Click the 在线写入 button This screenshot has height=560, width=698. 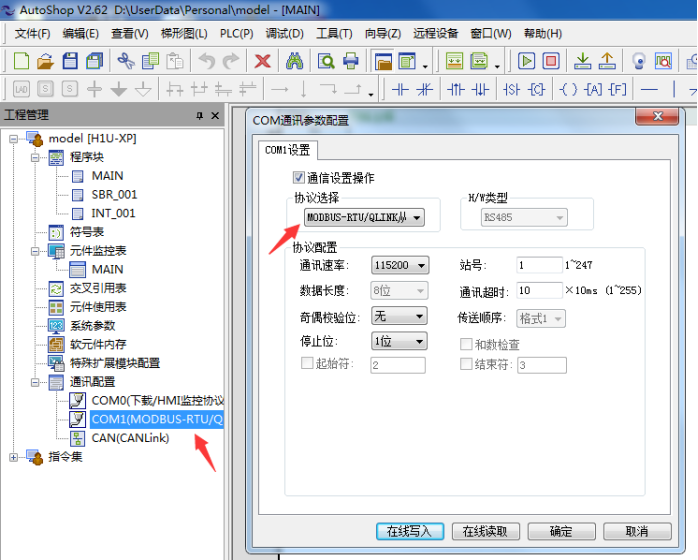[409, 531]
